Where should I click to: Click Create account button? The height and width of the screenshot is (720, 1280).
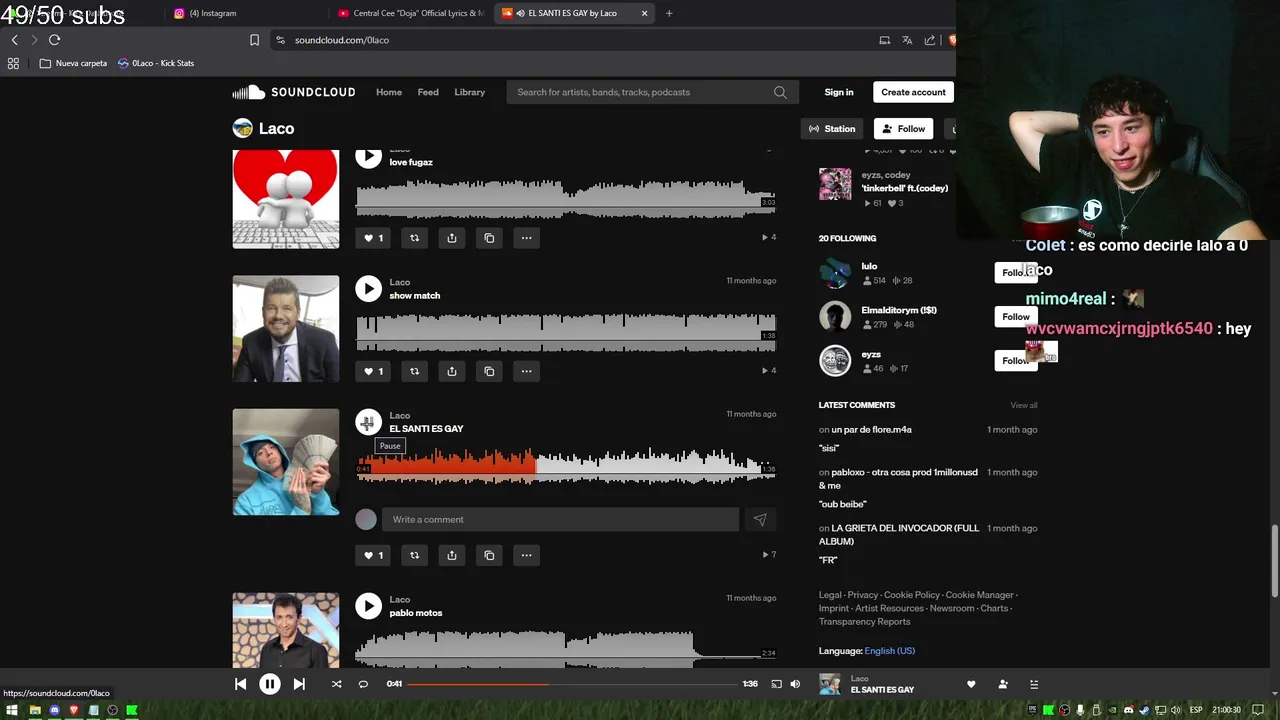[913, 92]
